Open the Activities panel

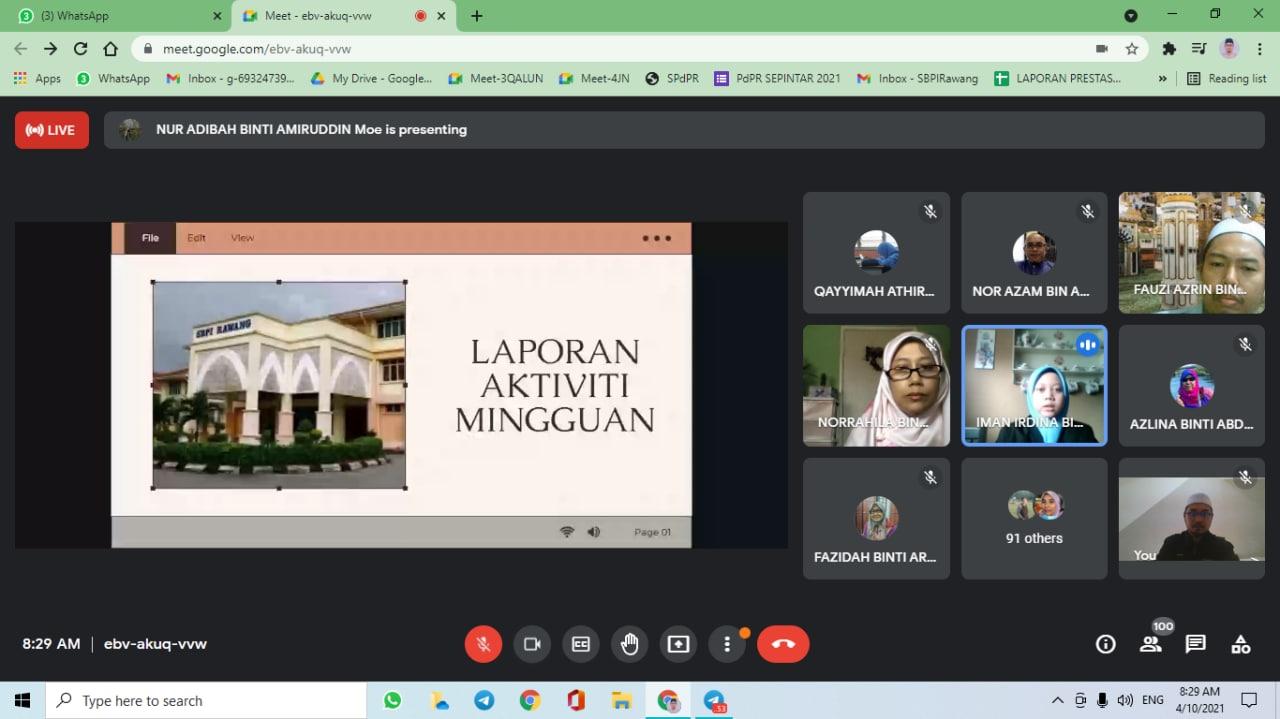pyautogui.click(x=1240, y=644)
